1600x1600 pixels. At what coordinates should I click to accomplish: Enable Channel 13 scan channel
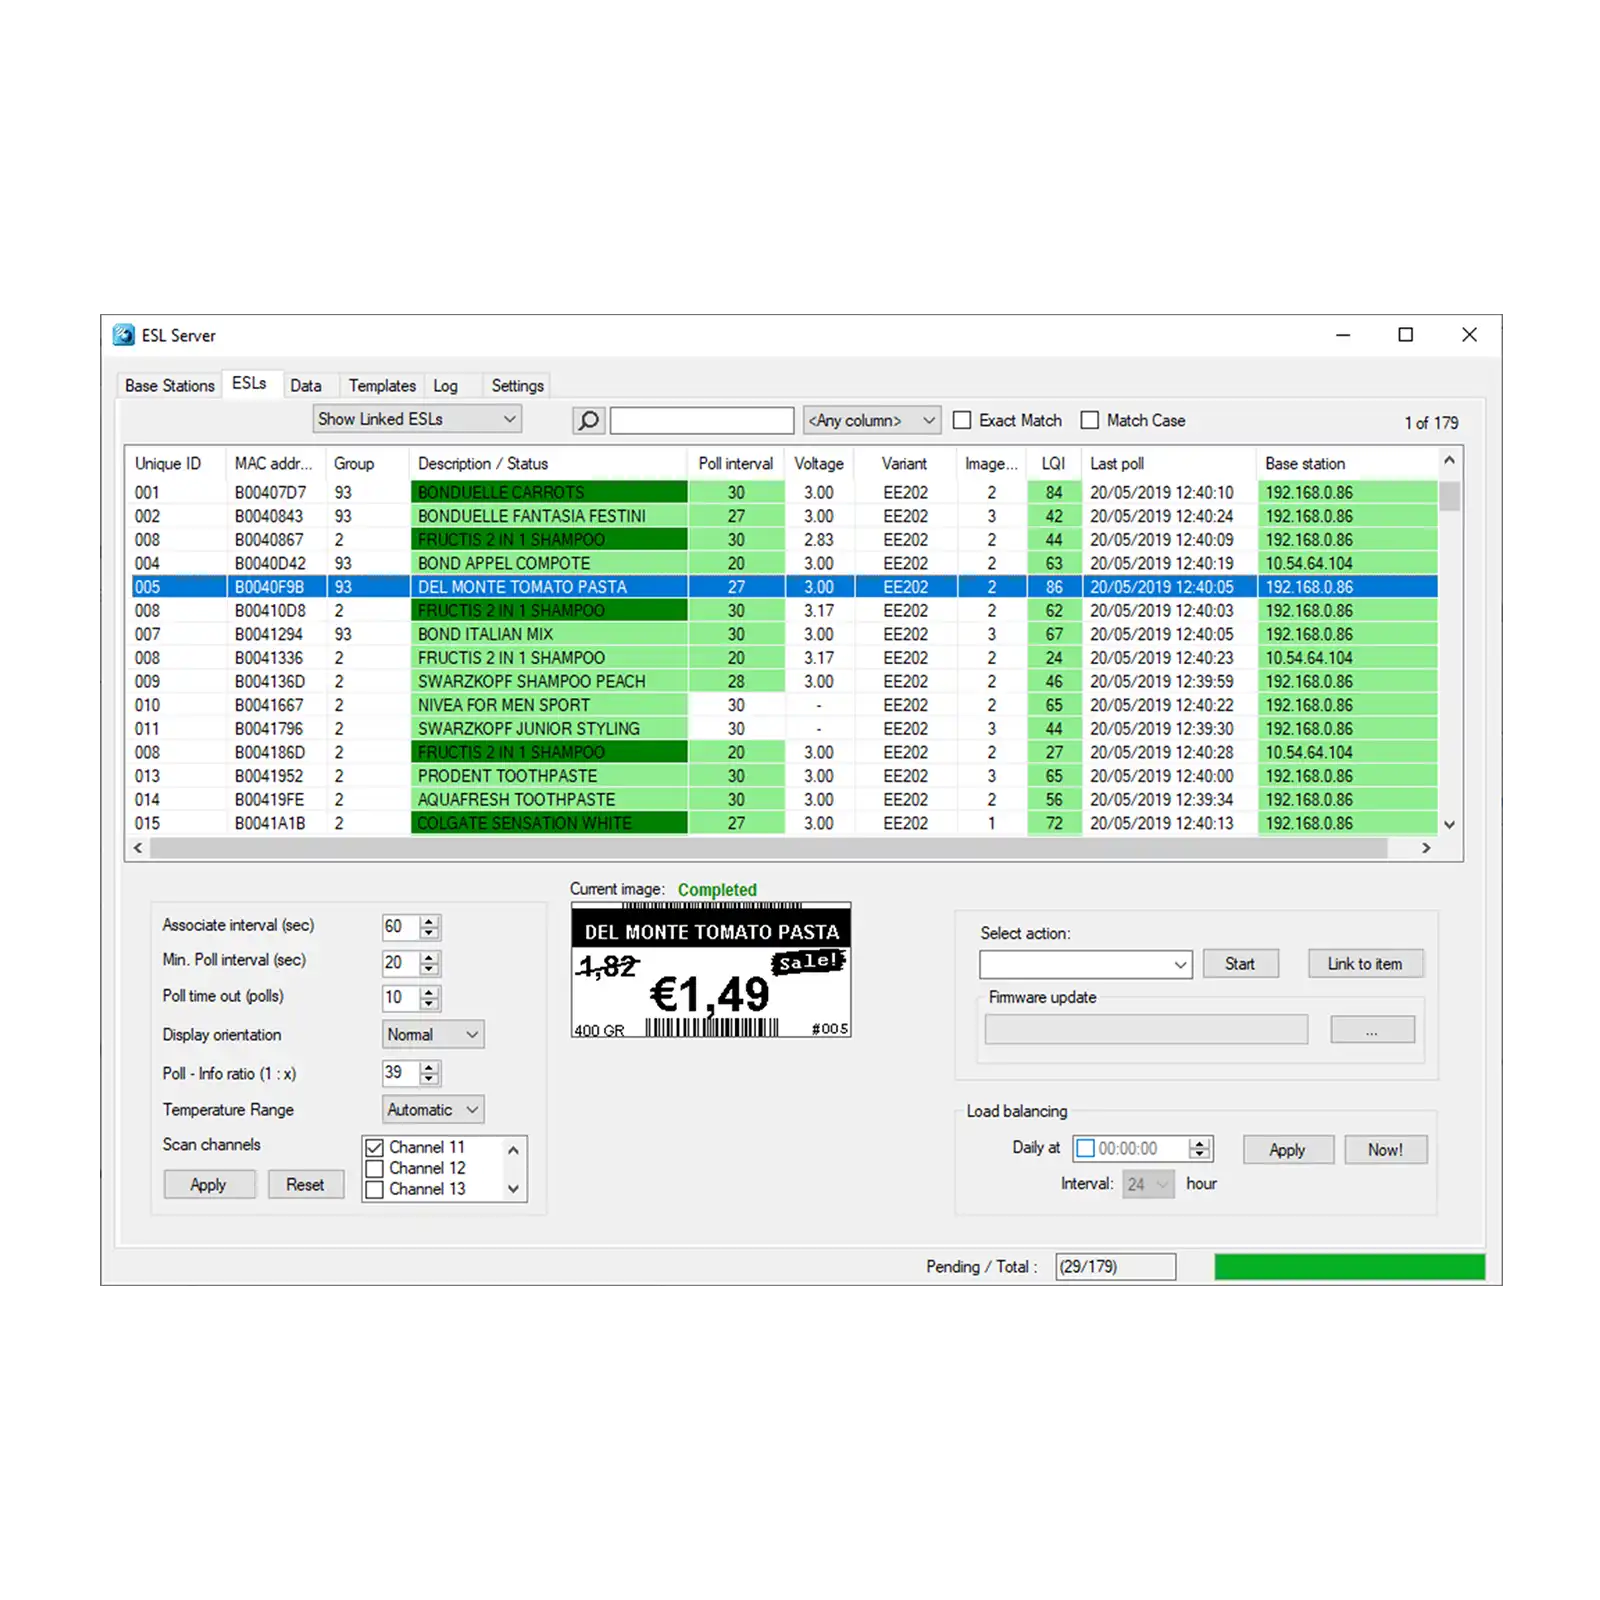click(375, 1189)
